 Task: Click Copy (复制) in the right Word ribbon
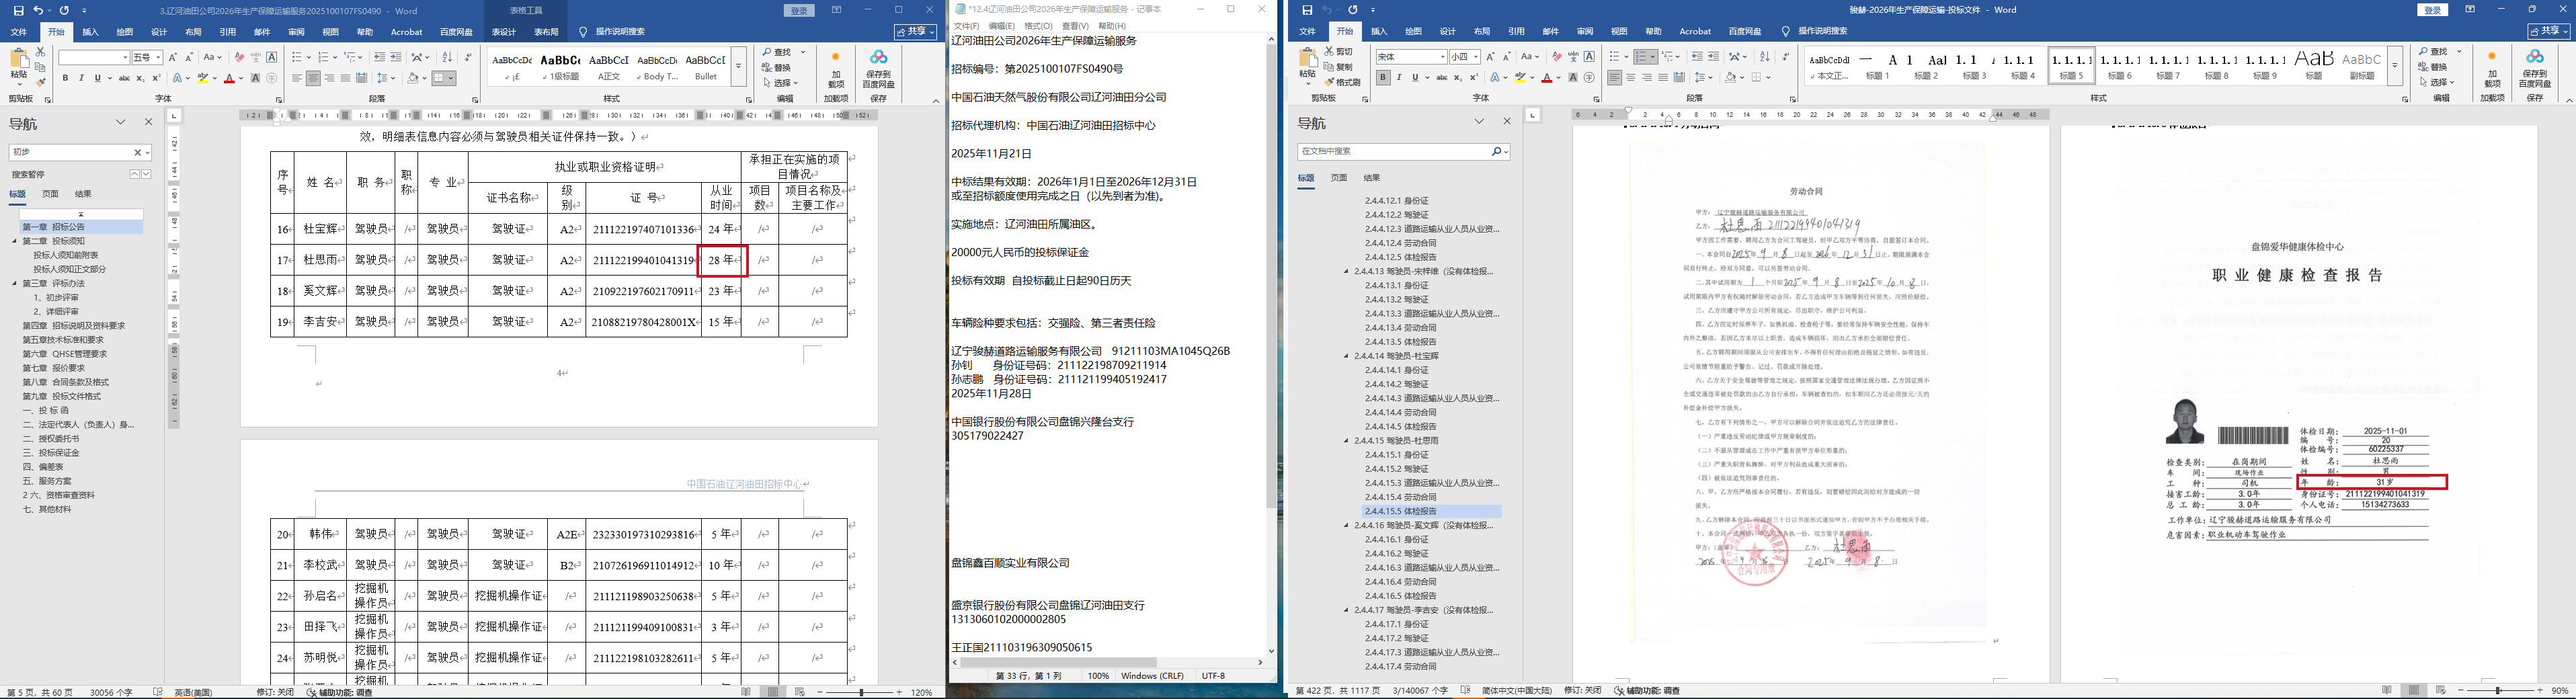(1338, 66)
